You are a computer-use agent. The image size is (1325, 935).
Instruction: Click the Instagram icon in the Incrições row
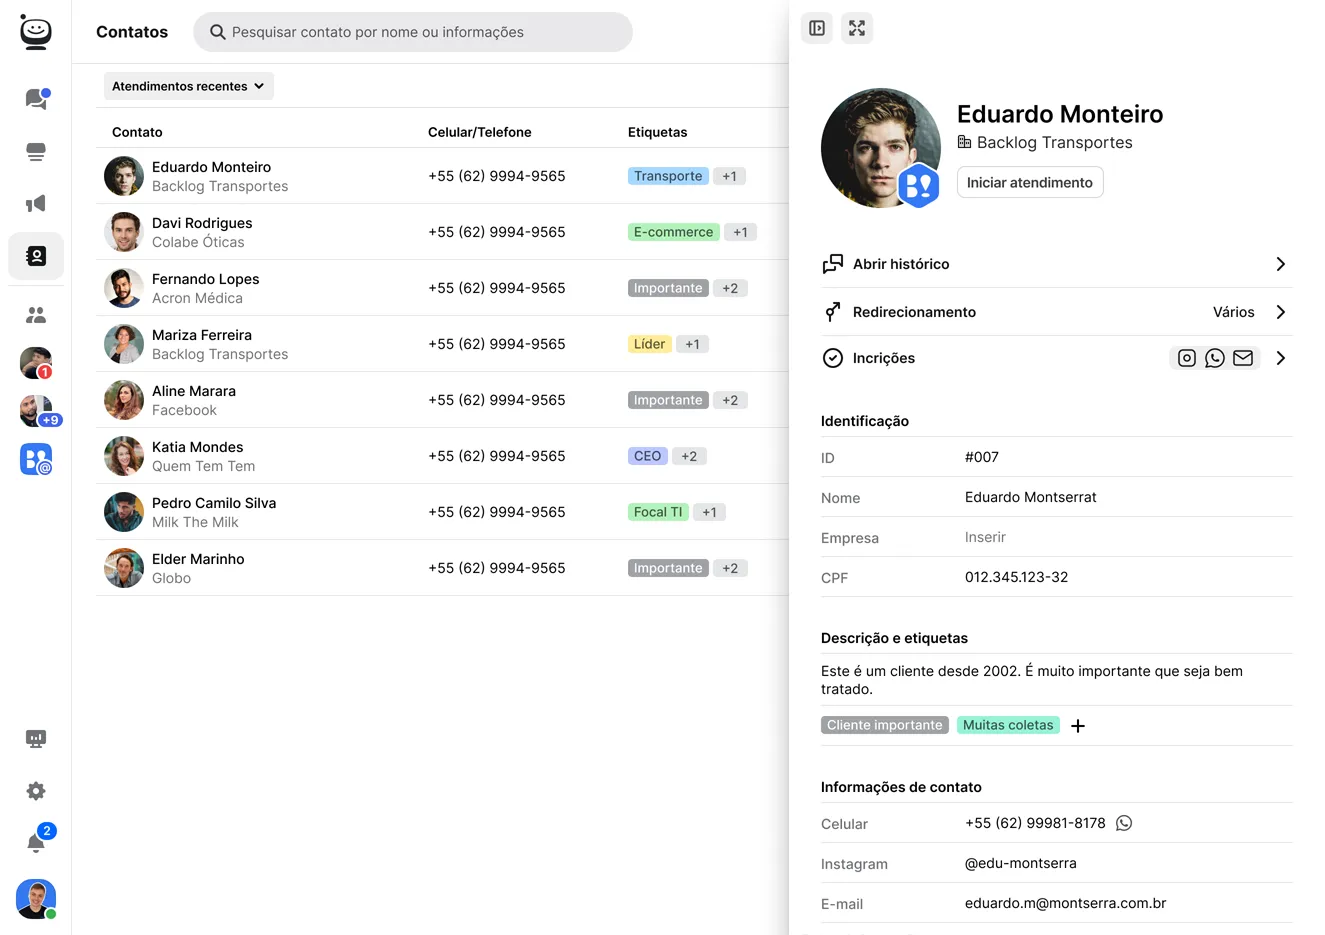[1186, 357]
